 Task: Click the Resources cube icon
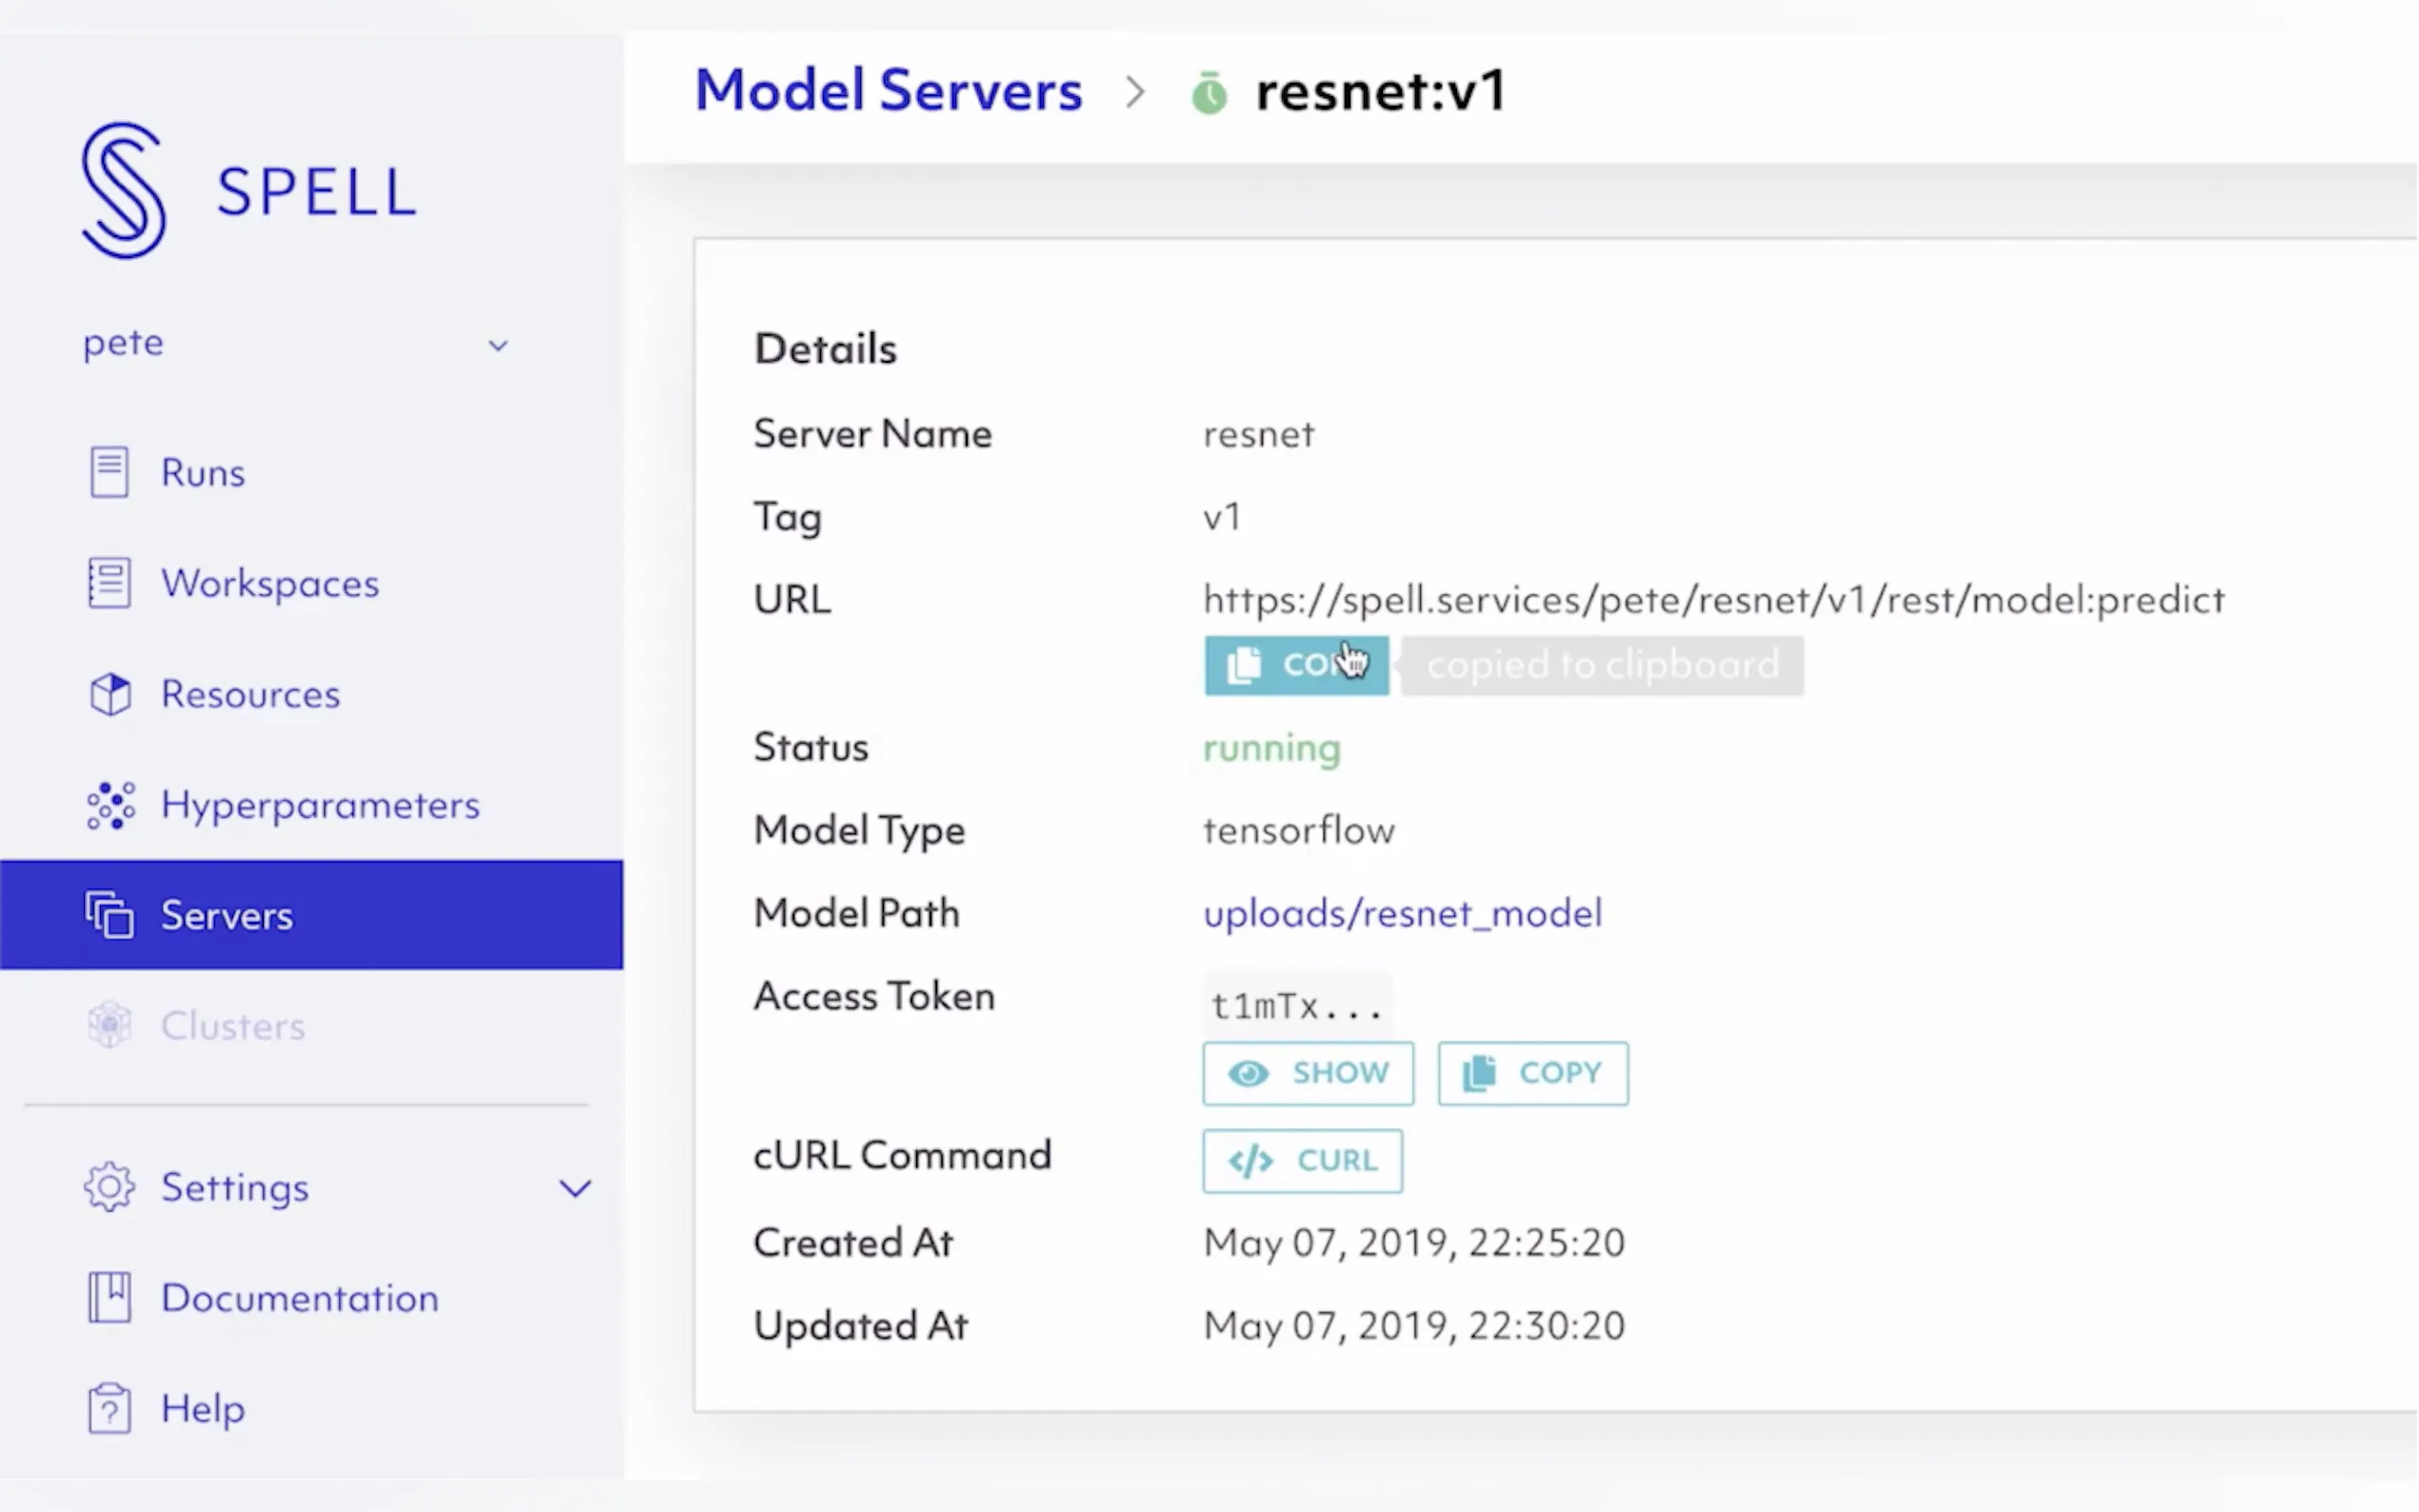pyautogui.click(x=109, y=694)
